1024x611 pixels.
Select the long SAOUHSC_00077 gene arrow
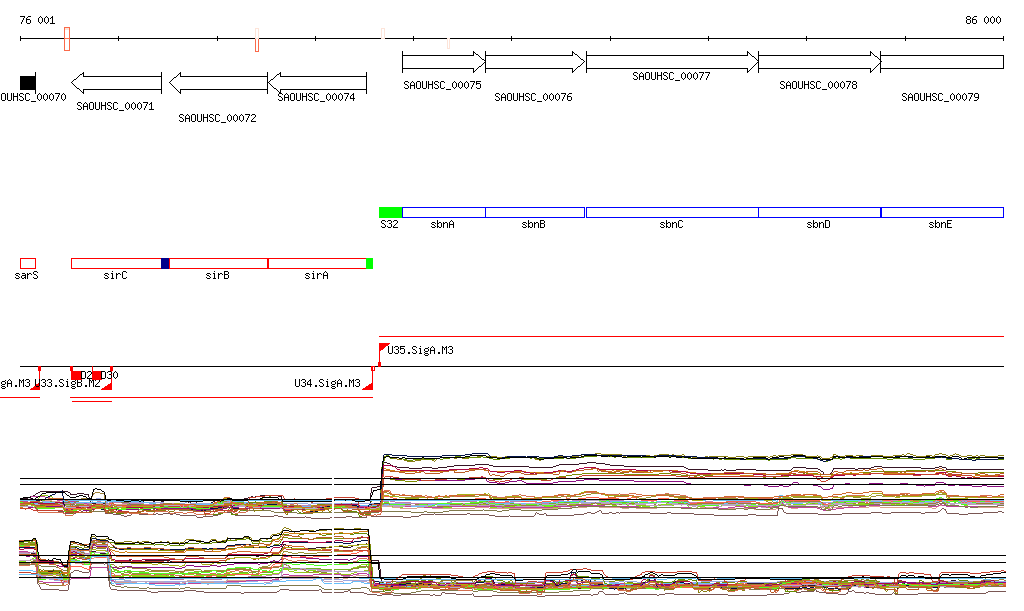point(672,63)
